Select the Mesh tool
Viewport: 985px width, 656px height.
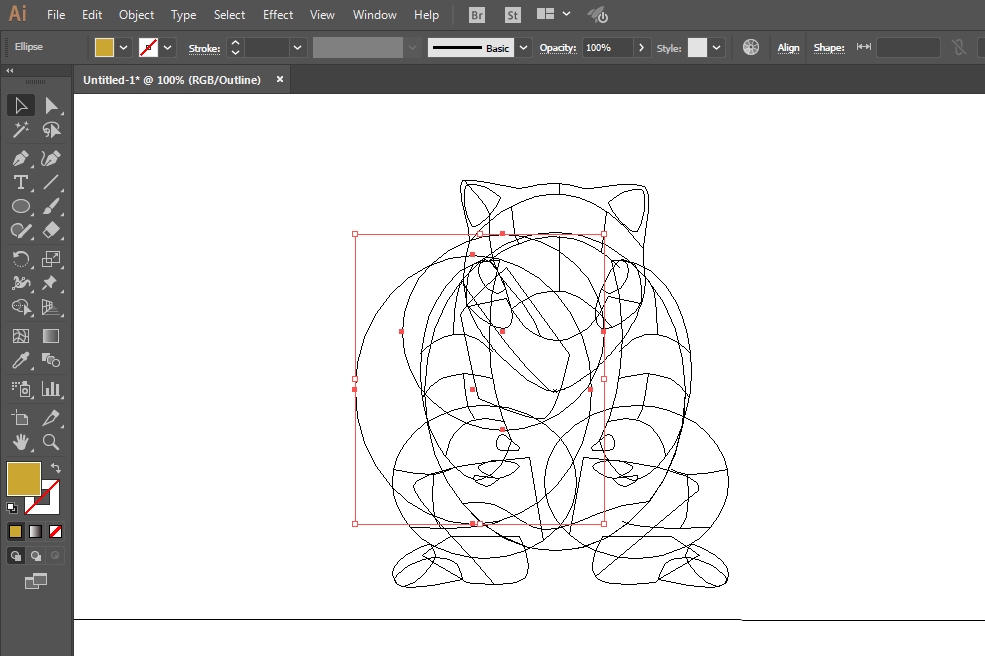(21, 336)
